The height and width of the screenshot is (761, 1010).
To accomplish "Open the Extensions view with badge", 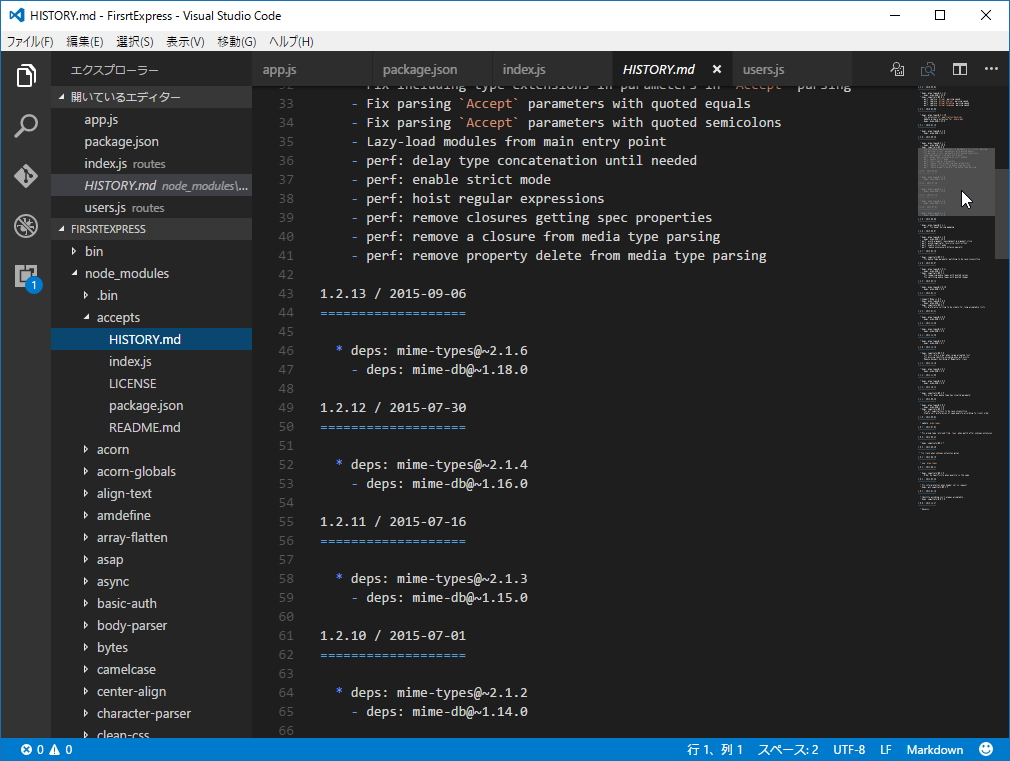I will tap(27, 277).
